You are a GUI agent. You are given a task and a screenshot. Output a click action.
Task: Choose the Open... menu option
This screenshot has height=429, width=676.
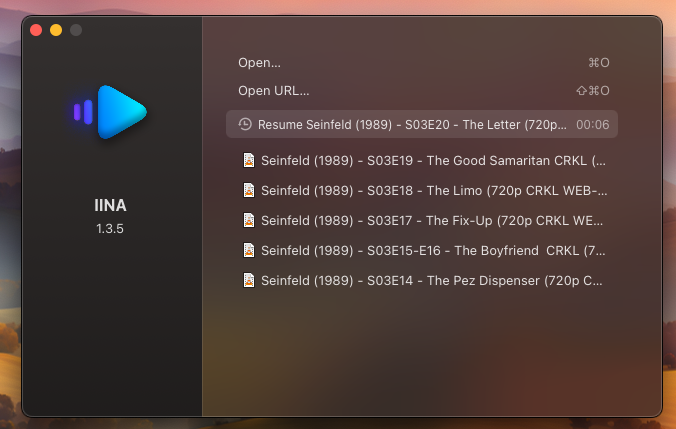(260, 62)
